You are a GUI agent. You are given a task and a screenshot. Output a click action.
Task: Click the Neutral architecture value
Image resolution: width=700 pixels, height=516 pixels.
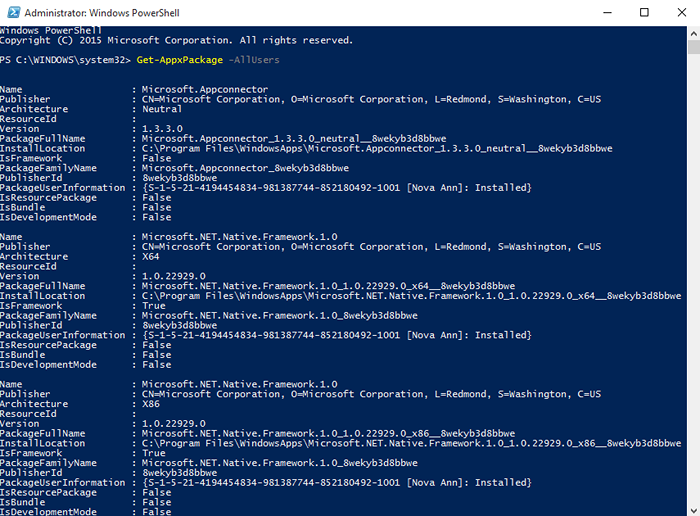(x=160, y=109)
